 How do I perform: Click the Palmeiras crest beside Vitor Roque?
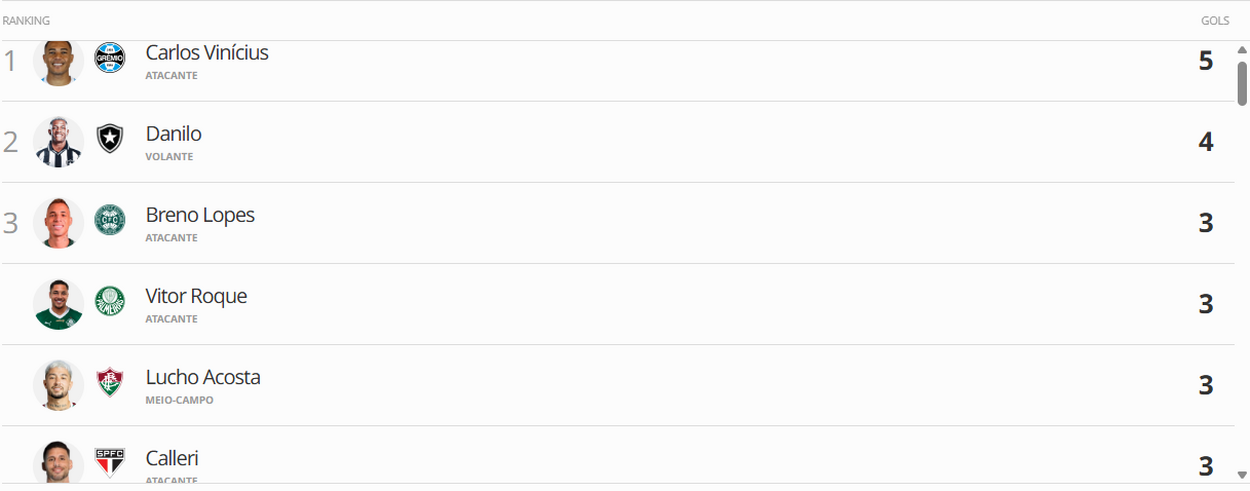pyautogui.click(x=109, y=301)
